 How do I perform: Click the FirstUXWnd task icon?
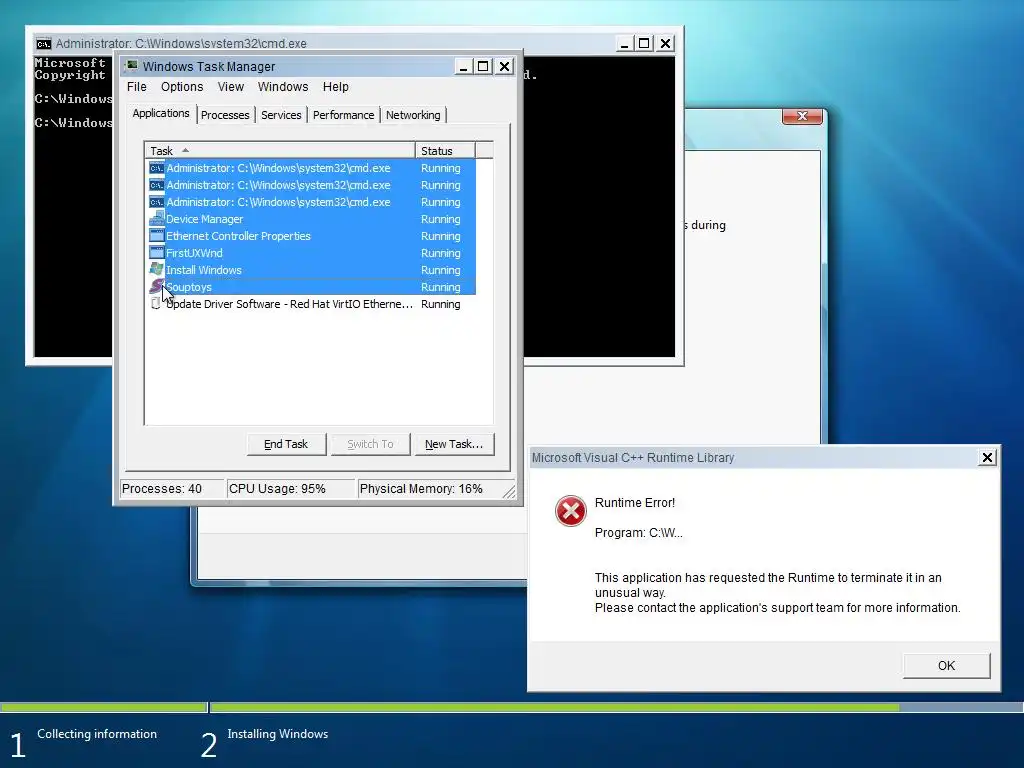click(x=157, y=253)
